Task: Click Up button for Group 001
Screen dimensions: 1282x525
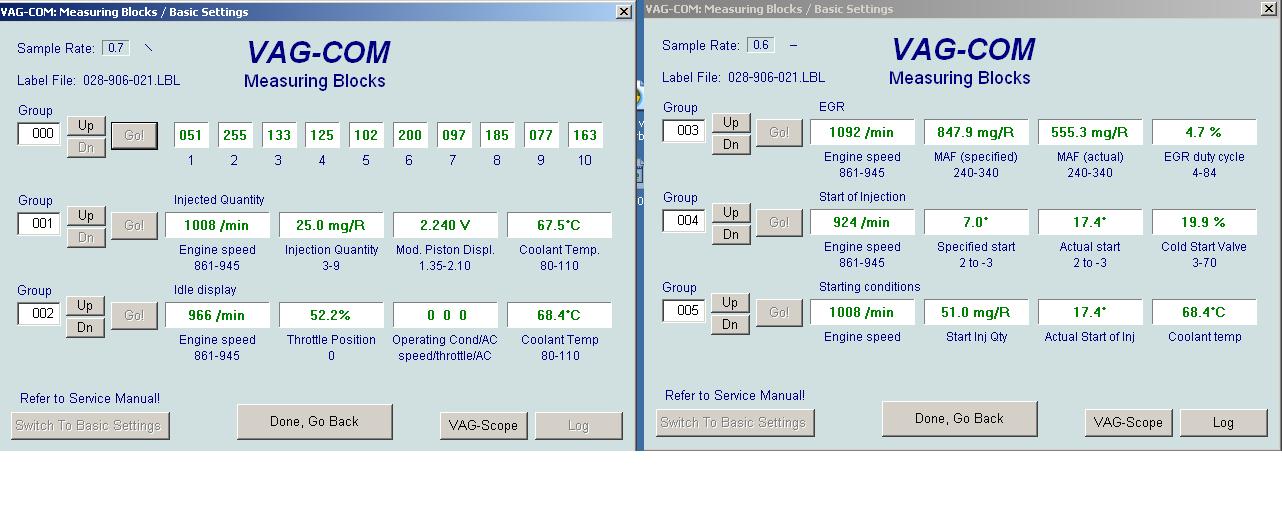Action: (x=86, y=216)
